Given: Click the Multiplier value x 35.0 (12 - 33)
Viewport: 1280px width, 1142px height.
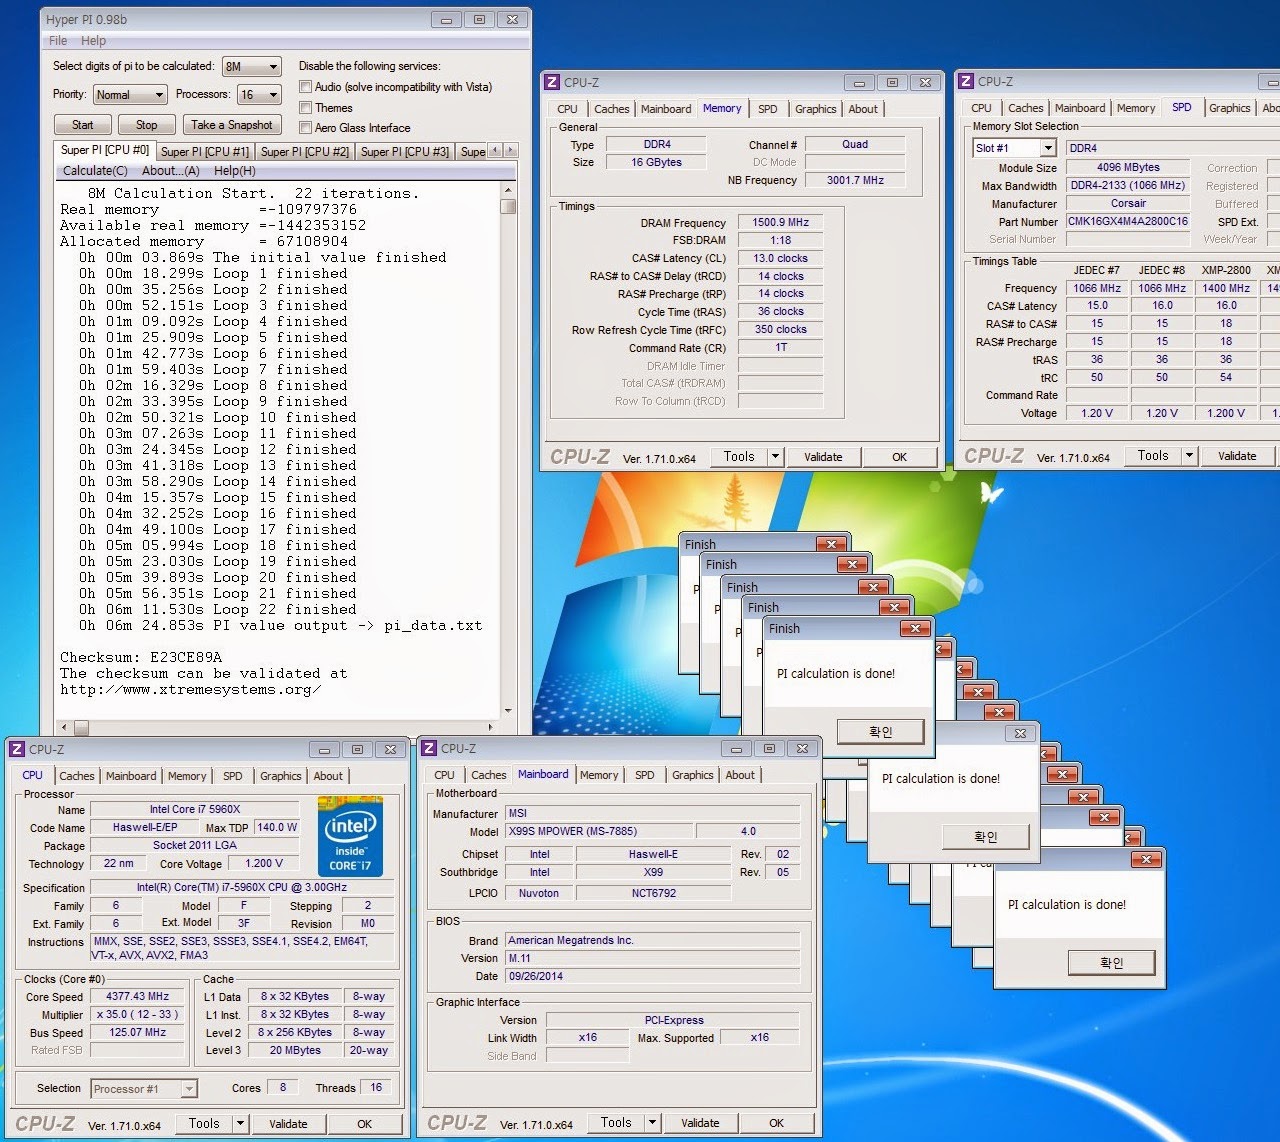Looking at the screenshot, I should pos(138,1015).
